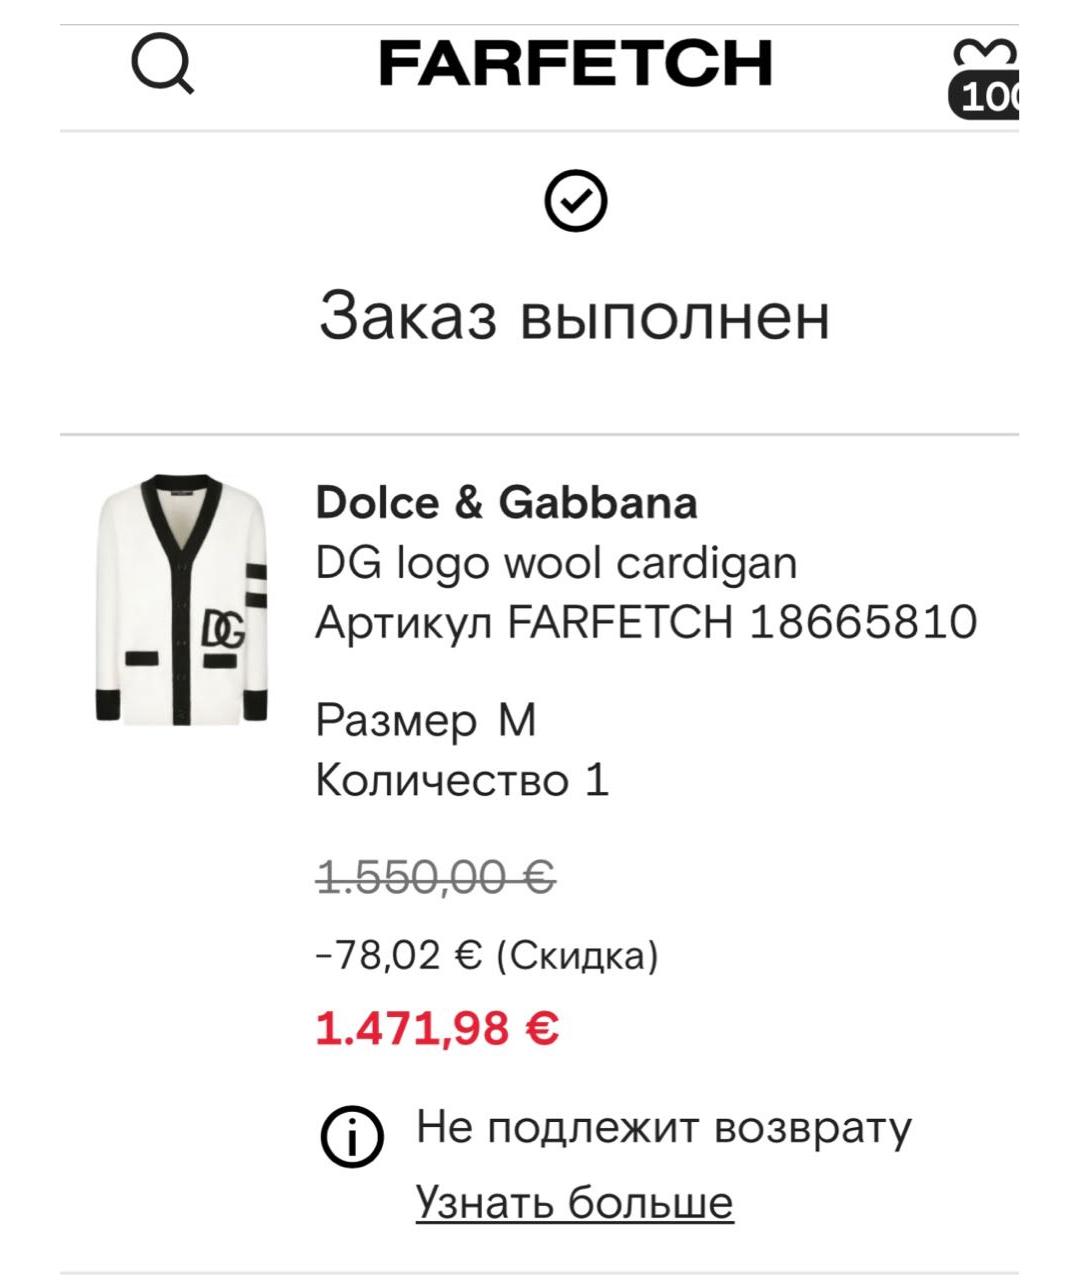Follow the Узнать больше link
This screenshot has width=1080, height=1280.
tap(574, 1201)
